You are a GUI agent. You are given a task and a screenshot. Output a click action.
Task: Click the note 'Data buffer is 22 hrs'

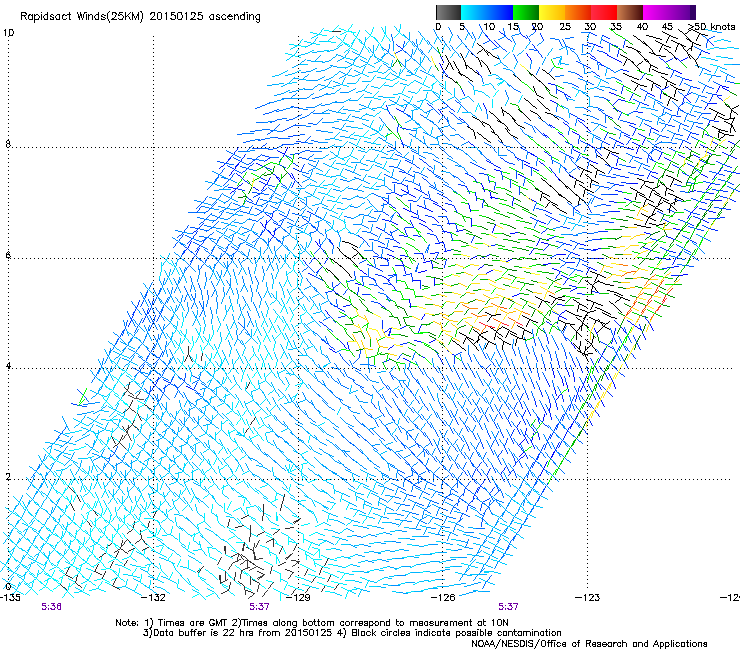click(204, 633)
